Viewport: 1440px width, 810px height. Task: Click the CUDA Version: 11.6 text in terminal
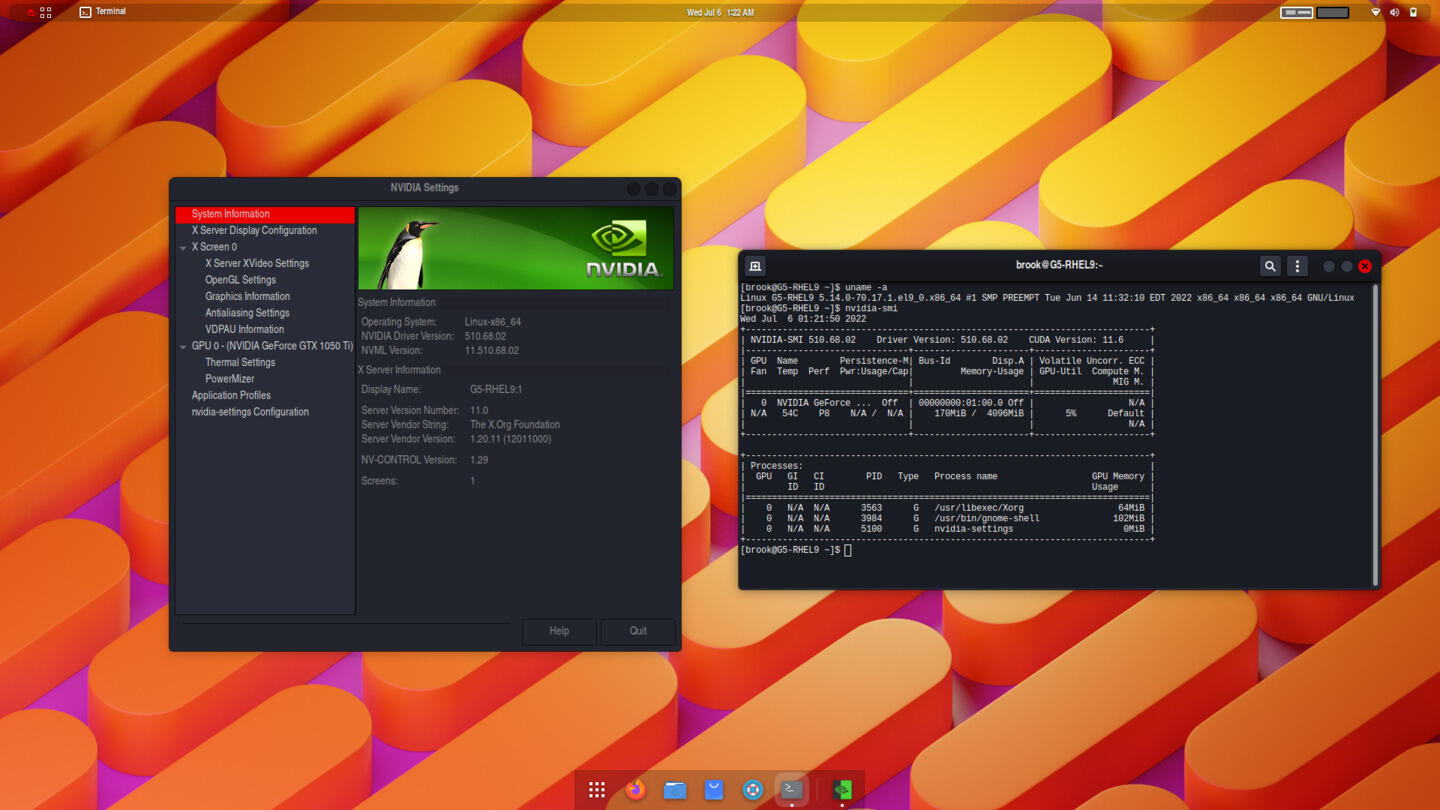(1076, 340)
